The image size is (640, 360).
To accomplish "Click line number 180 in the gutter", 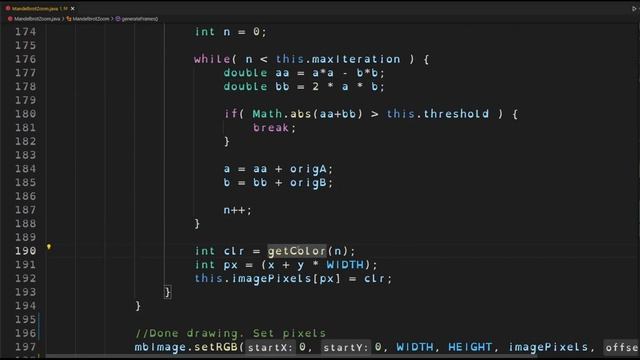I will coord(25,114).
